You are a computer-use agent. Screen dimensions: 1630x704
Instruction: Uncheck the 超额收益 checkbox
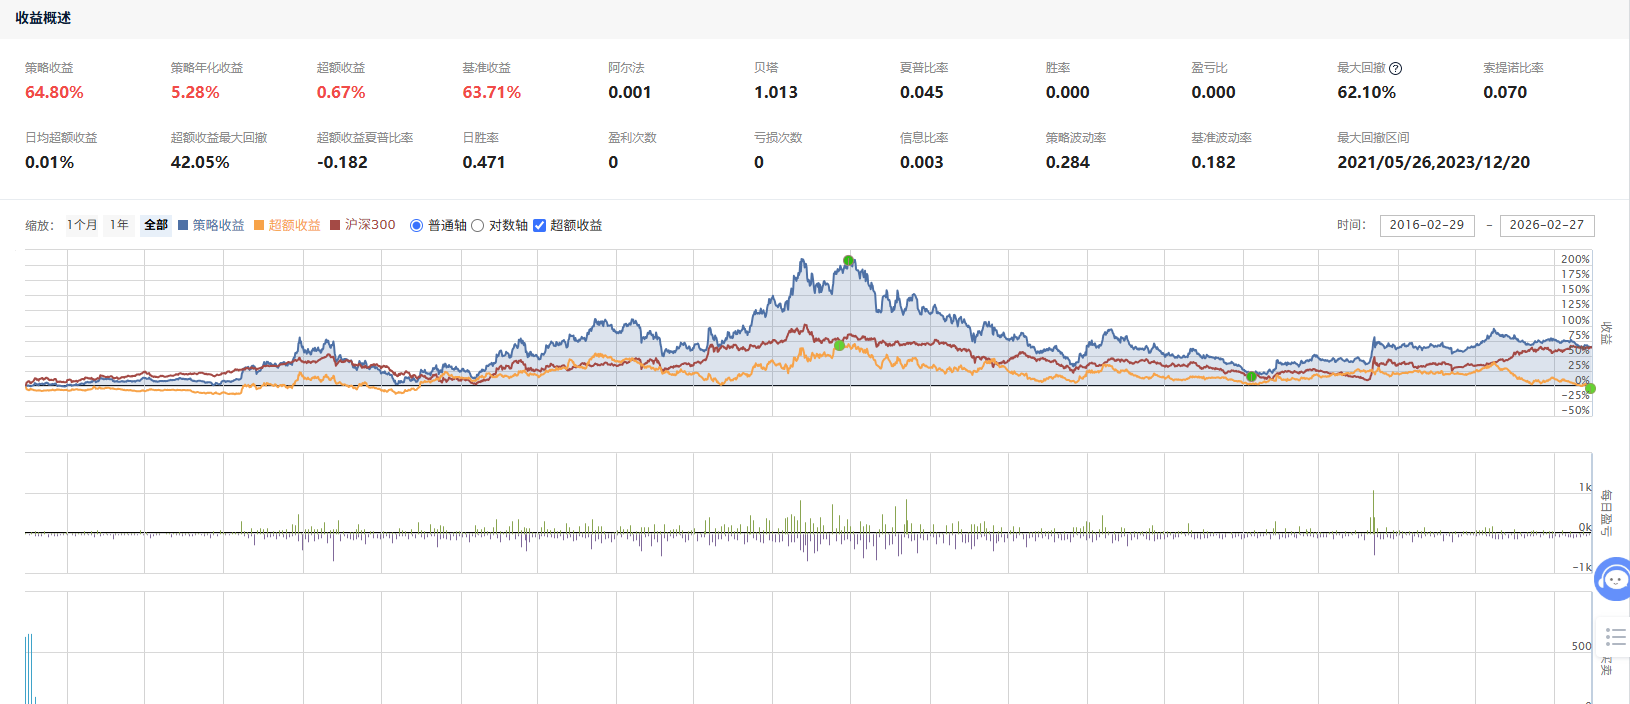click(539, 226)
